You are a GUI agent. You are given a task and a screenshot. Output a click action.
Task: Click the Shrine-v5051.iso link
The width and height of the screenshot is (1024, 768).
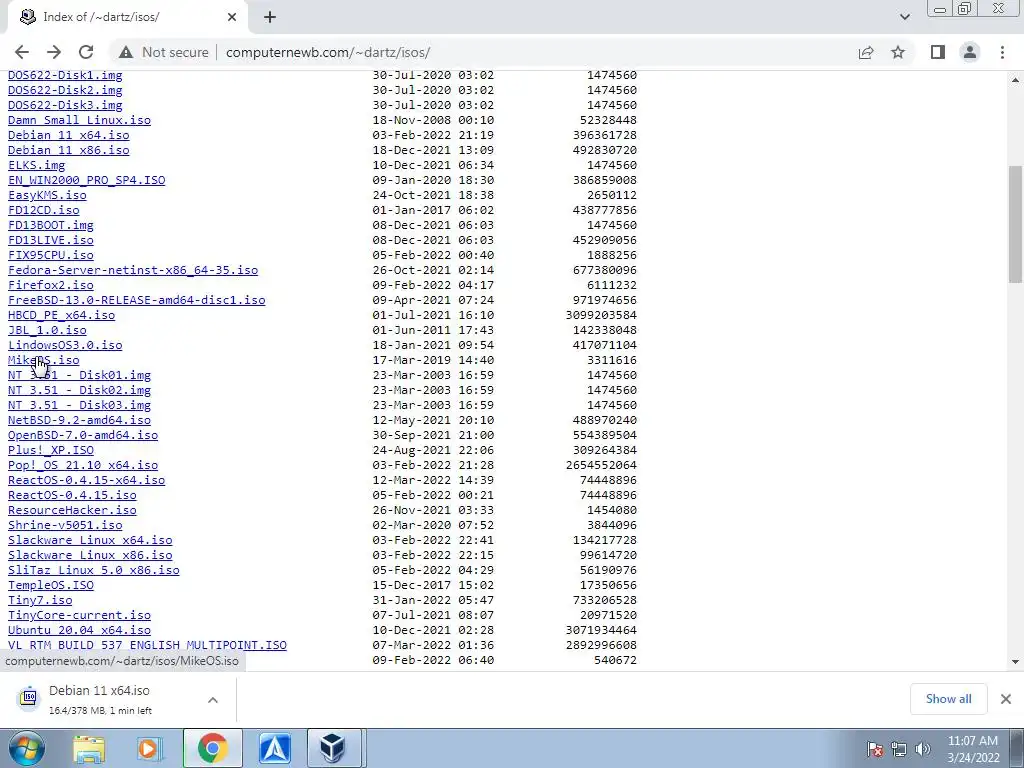tap(65, 526)
